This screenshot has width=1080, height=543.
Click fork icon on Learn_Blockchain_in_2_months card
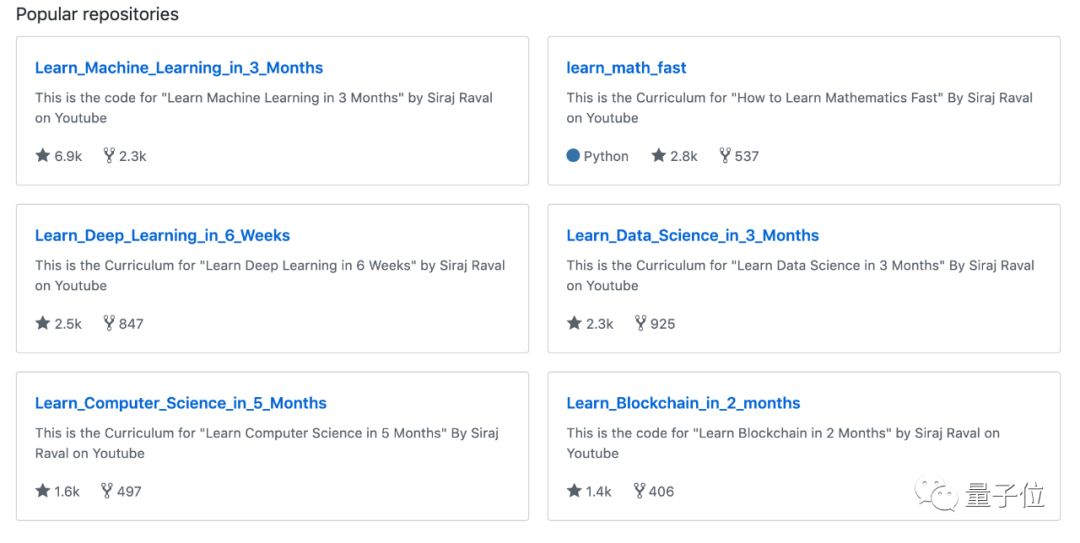coord(639,491)
